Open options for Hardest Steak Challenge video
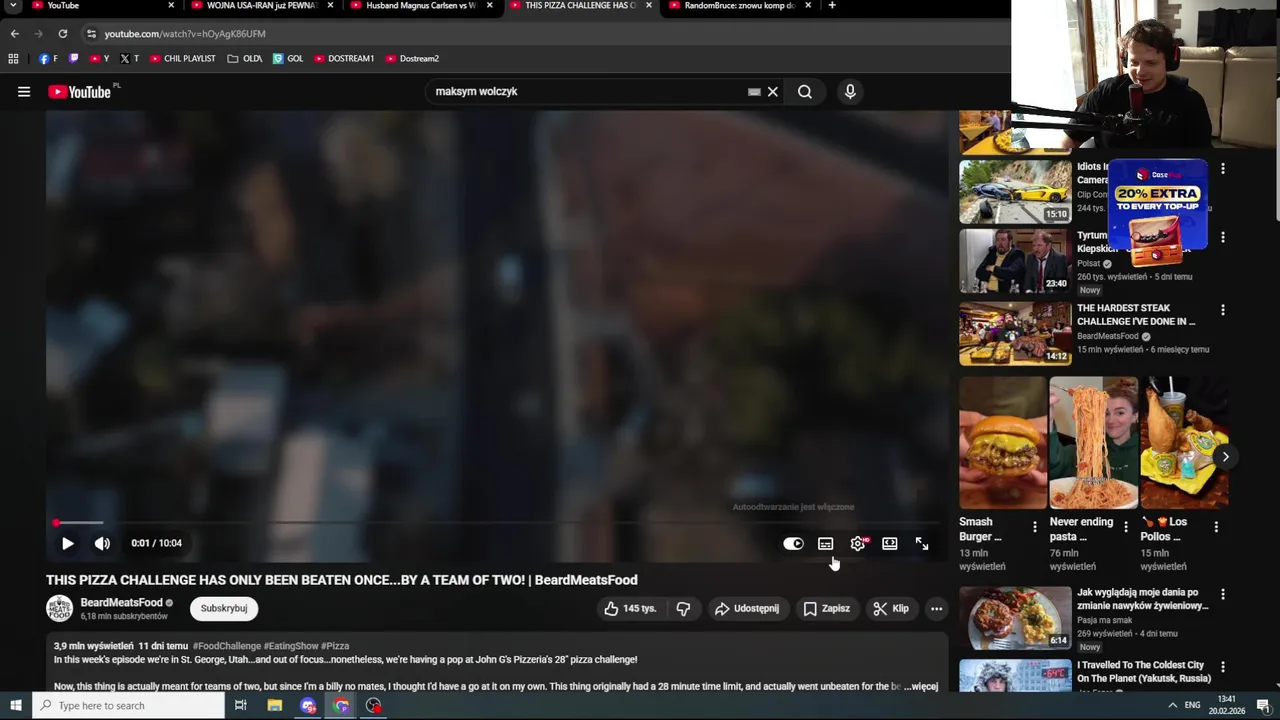Image resolution: width=1280 pixels, height=720 pixels. (x=1222, y=310)
